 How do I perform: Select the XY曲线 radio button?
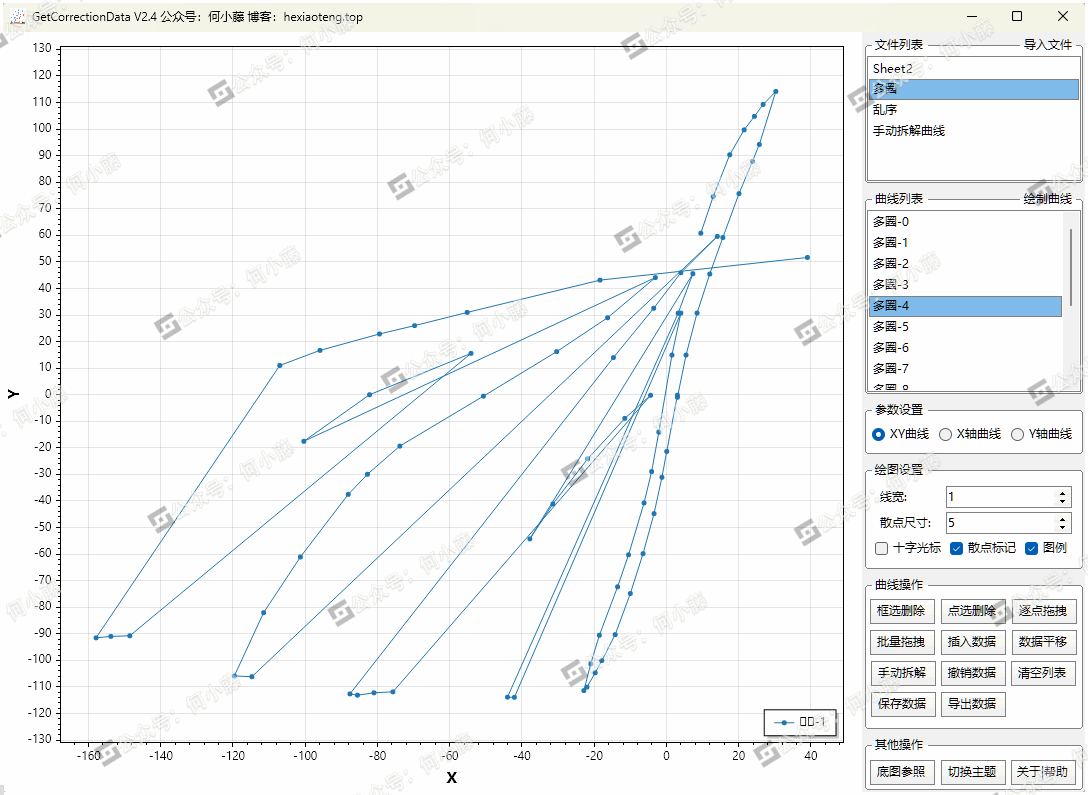point(879,434)
